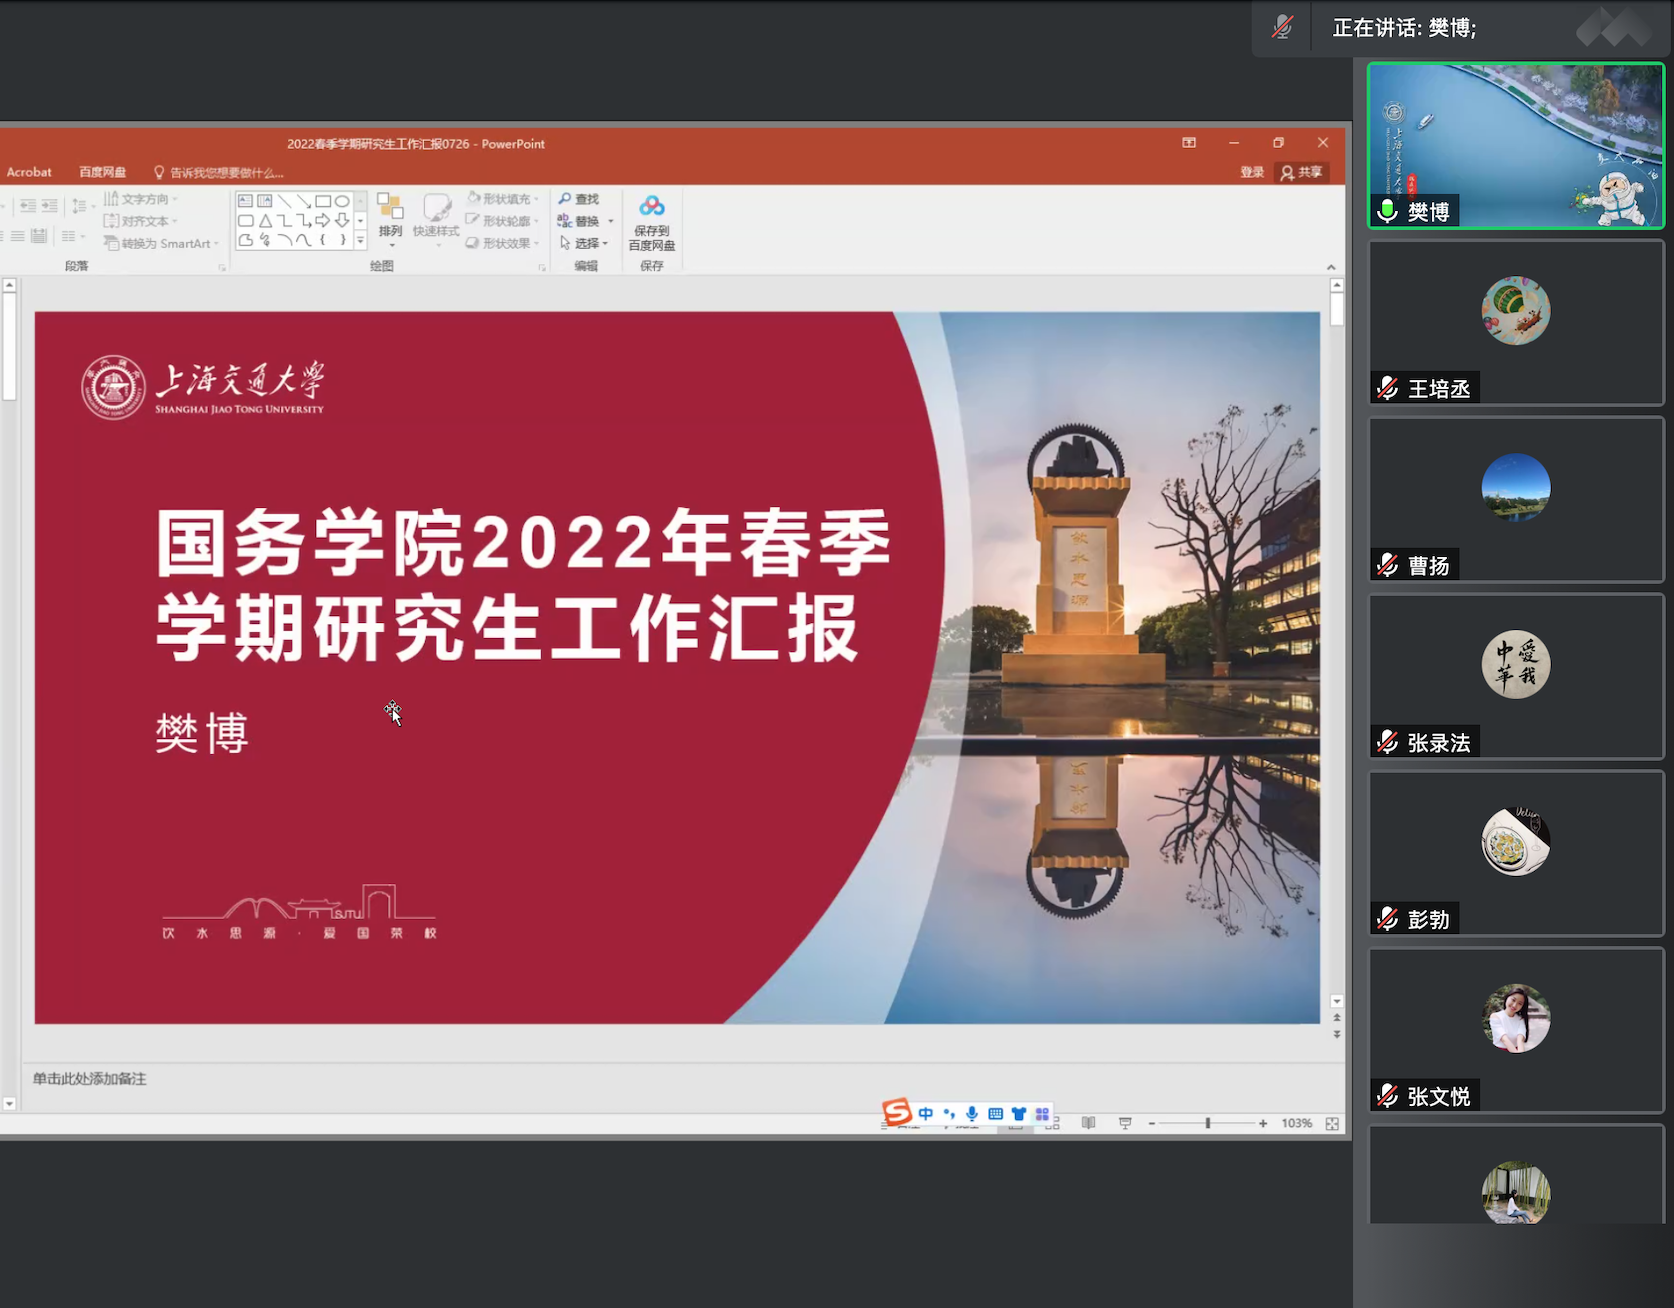Select 彭勃 participant tile
The width and height of the screenshot is (1674, 1308).
click(1515, 853)
